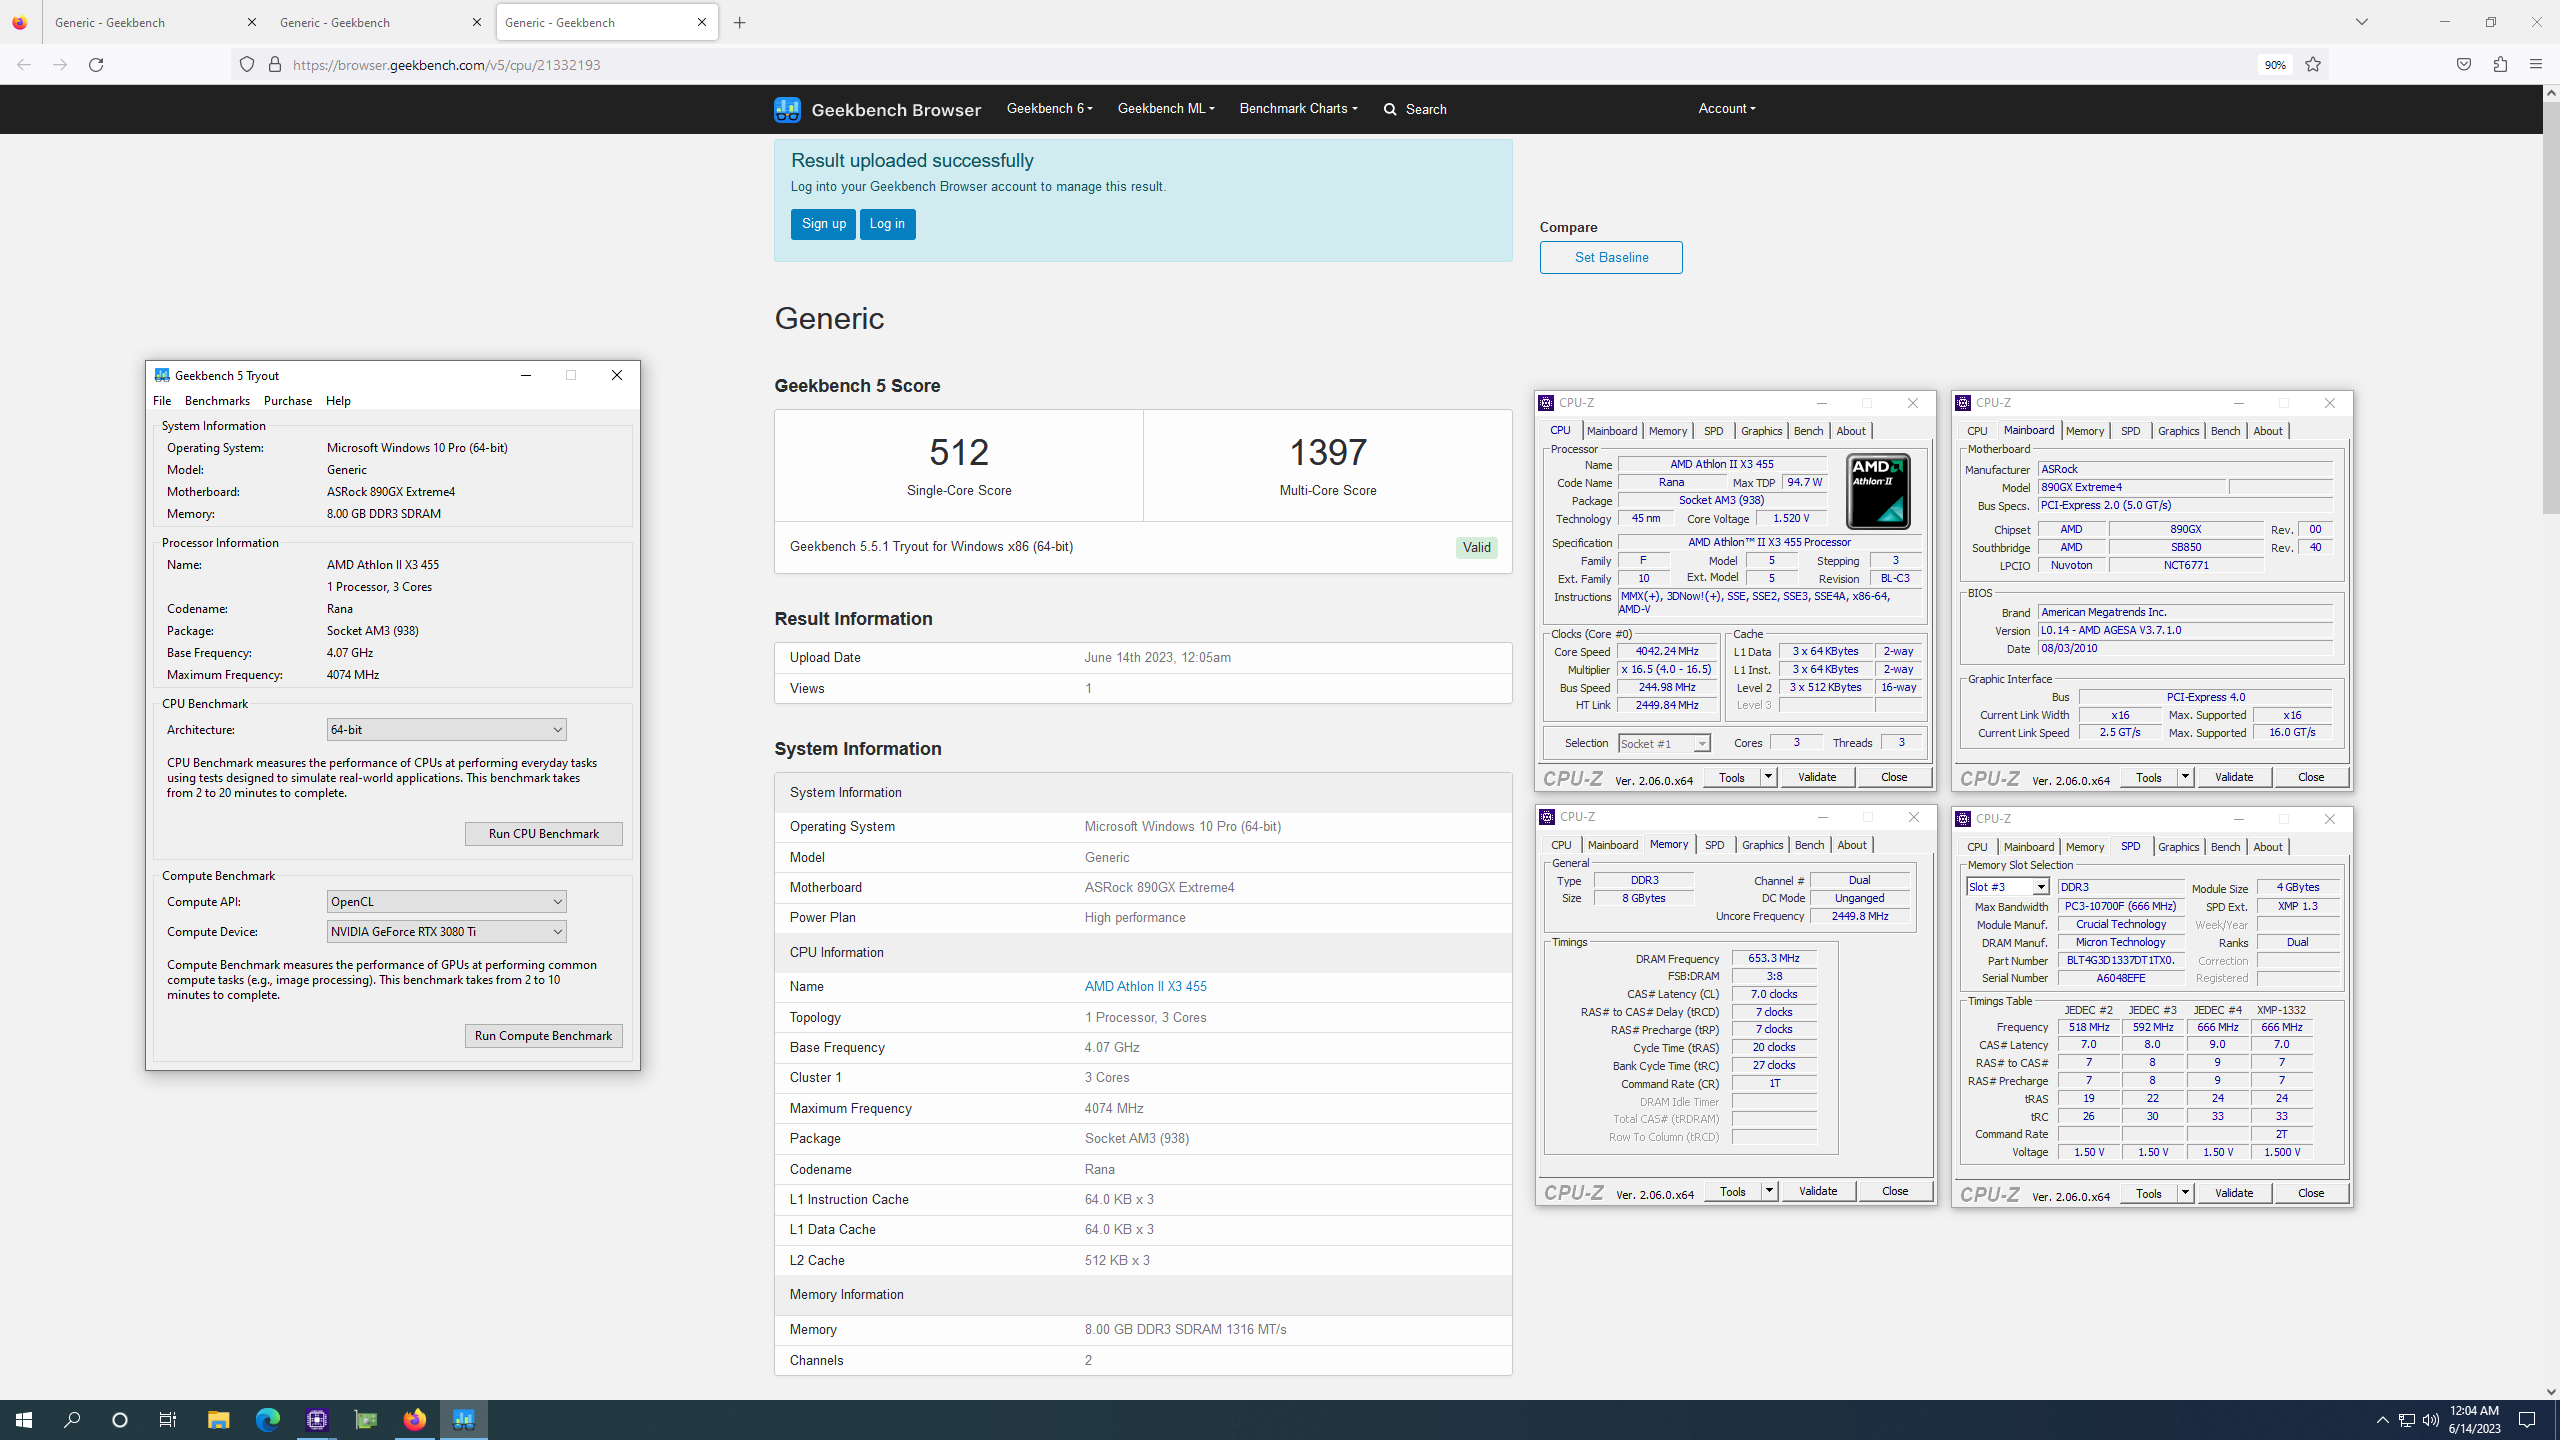Open the File menu in Geekbench 5 Tryout
2560x1440 pixels.
click(162, 401)
